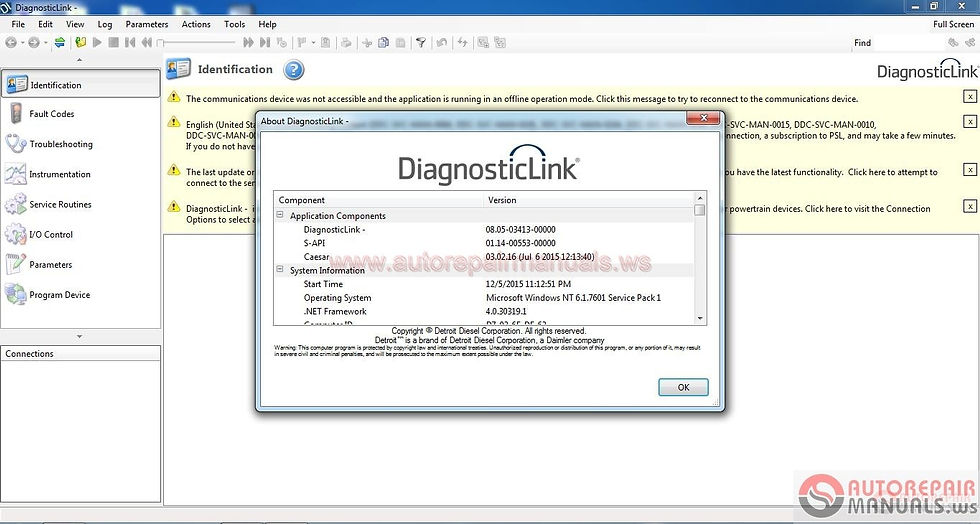Open the Fault Codes panel
This screenshot has height=524, width=980.
81,114
